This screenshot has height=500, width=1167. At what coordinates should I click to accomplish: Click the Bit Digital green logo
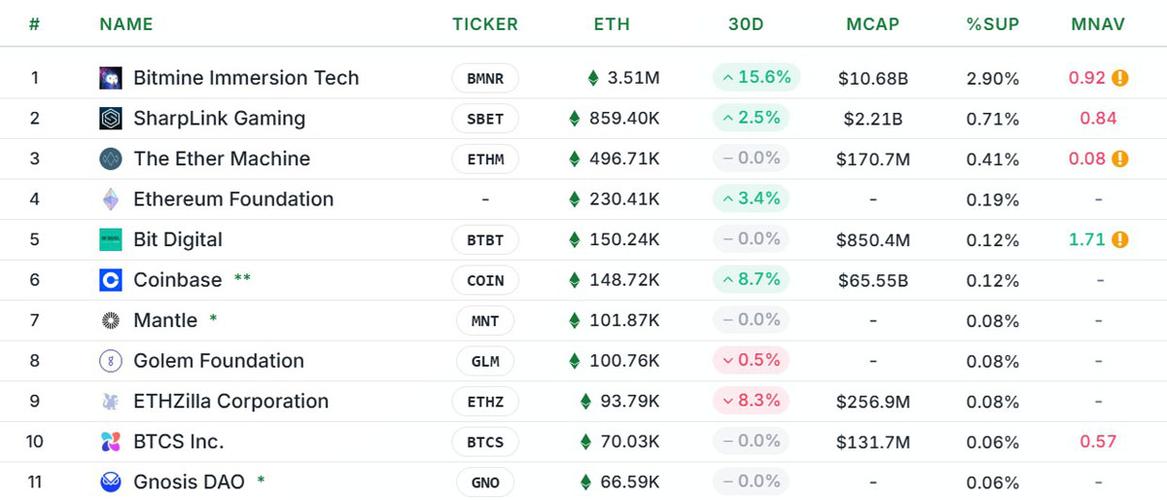click(x=111, y=240)
